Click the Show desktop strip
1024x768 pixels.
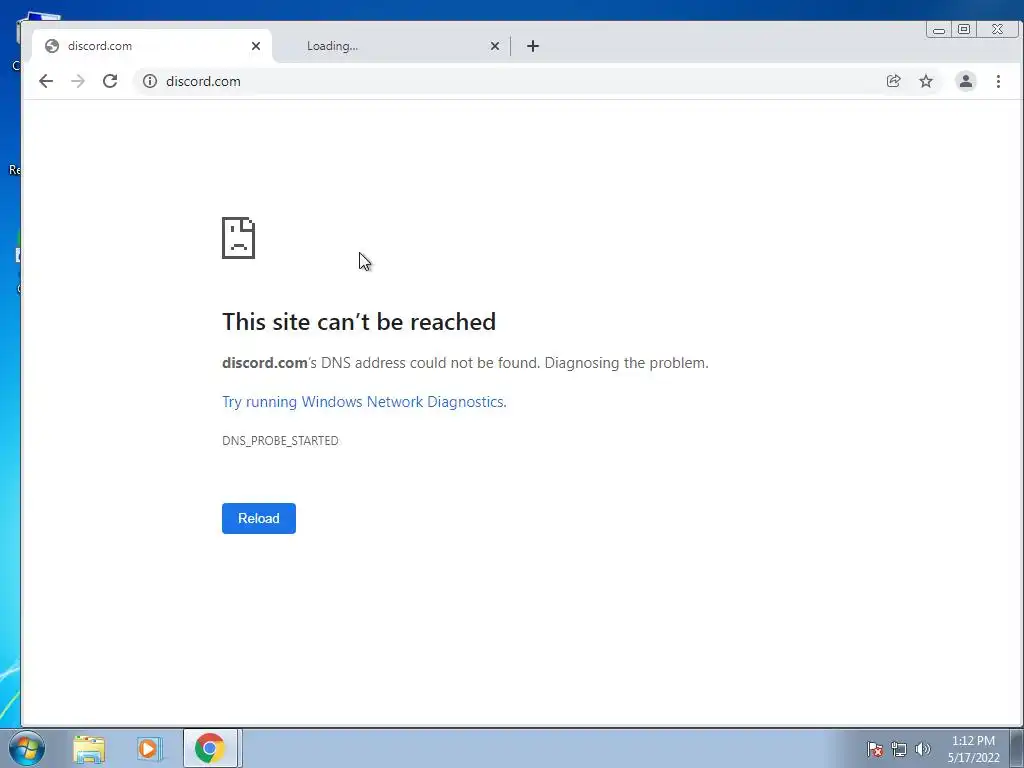pos(1017,748)
